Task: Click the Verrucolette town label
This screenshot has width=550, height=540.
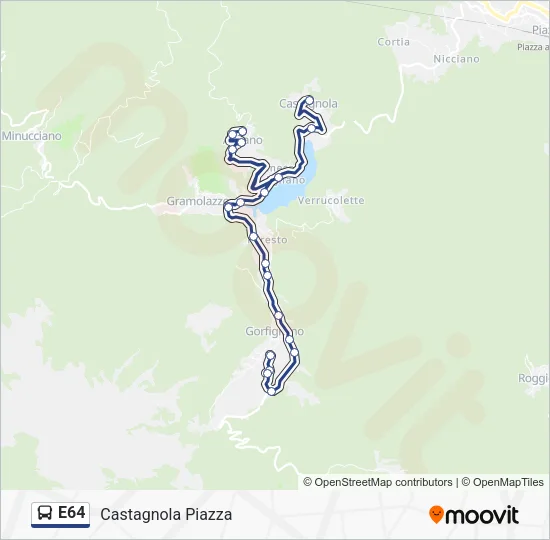Action: (331, 200)
